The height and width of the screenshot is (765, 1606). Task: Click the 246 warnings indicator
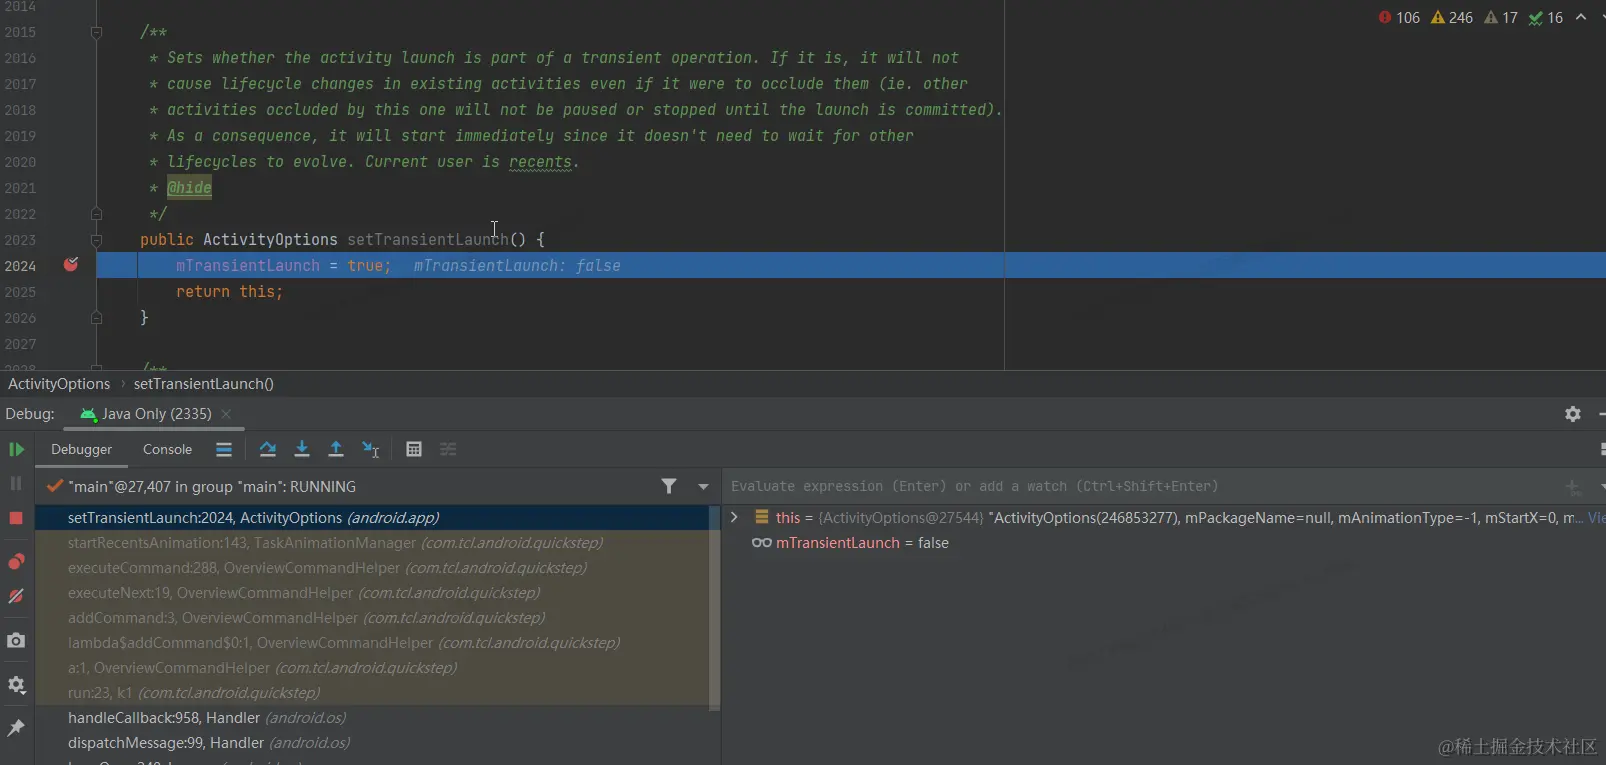click(1452, 17)
